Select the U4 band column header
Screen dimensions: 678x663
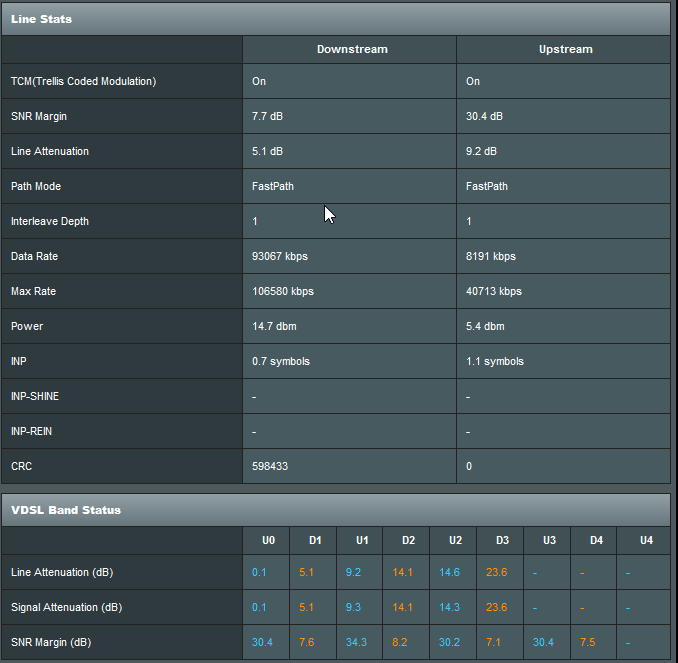click(646, 540)
